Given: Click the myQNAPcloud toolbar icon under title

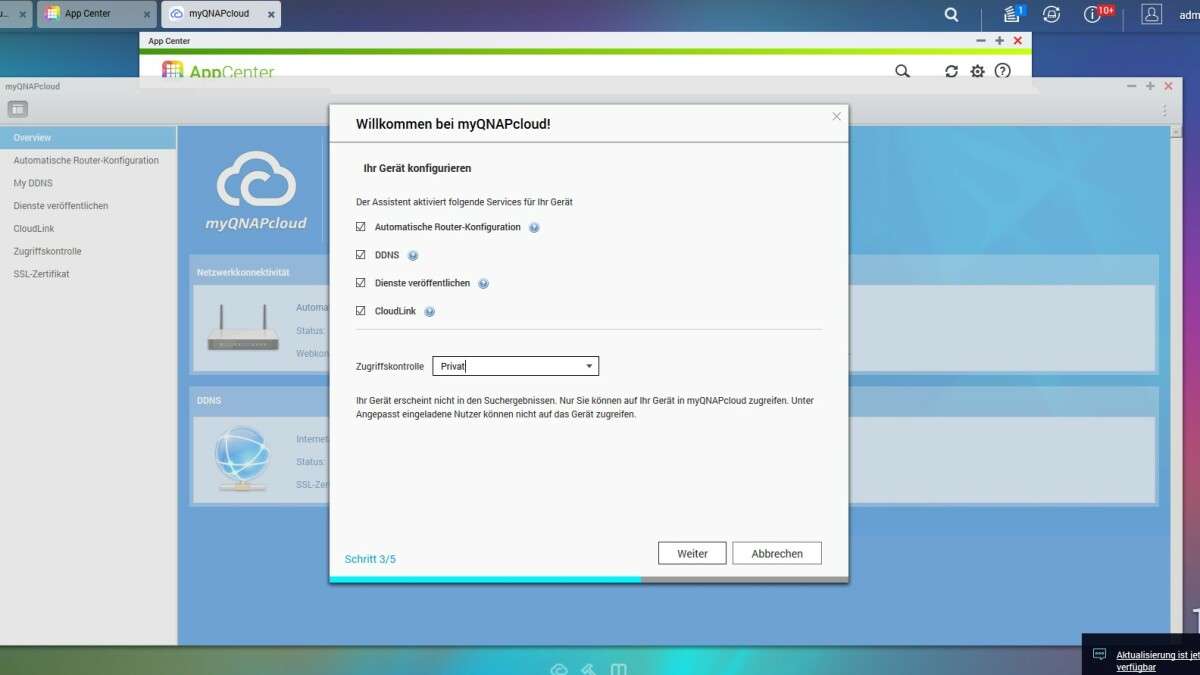Looking at the screenshot, I should (18, 109).
